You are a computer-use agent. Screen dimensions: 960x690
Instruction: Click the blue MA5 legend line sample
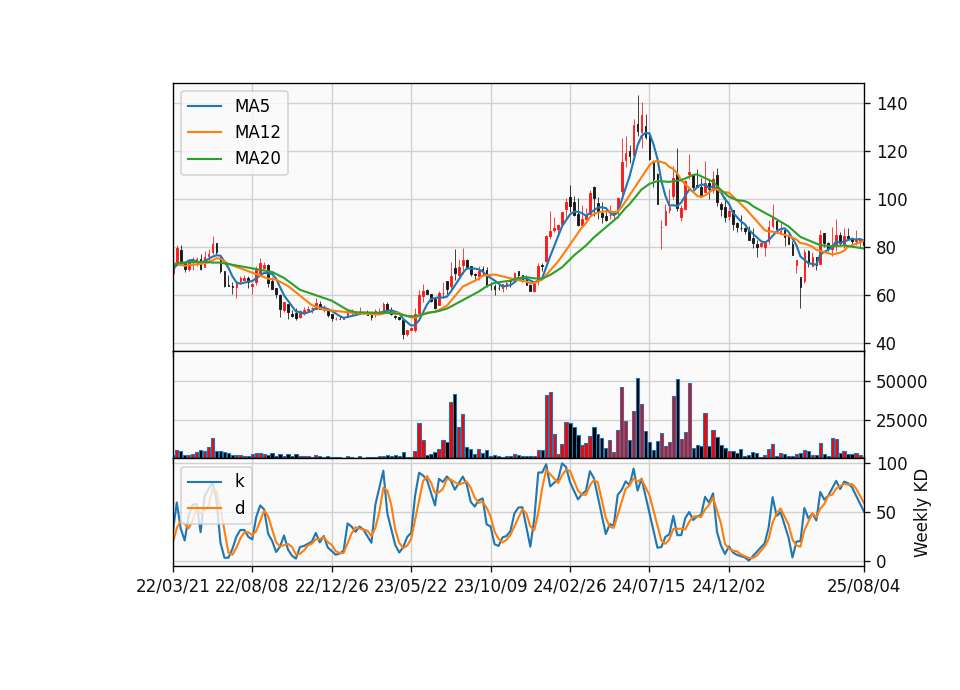pos(204,106)
